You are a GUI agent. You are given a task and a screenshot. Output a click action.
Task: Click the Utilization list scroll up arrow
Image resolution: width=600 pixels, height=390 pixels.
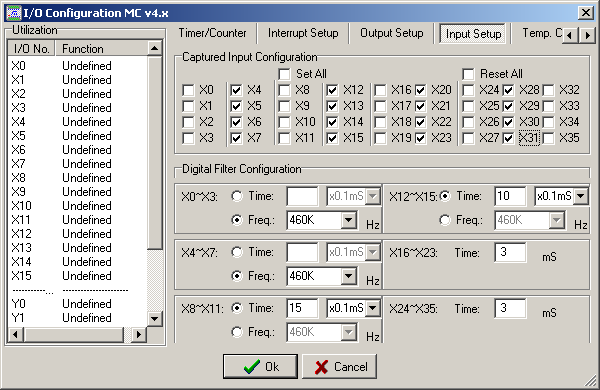(x=155, y=48)
